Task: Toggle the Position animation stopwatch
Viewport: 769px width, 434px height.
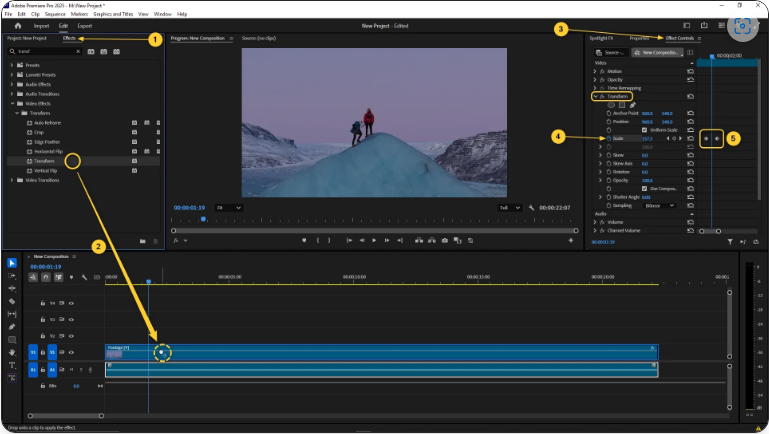Action: click(609, 122)
